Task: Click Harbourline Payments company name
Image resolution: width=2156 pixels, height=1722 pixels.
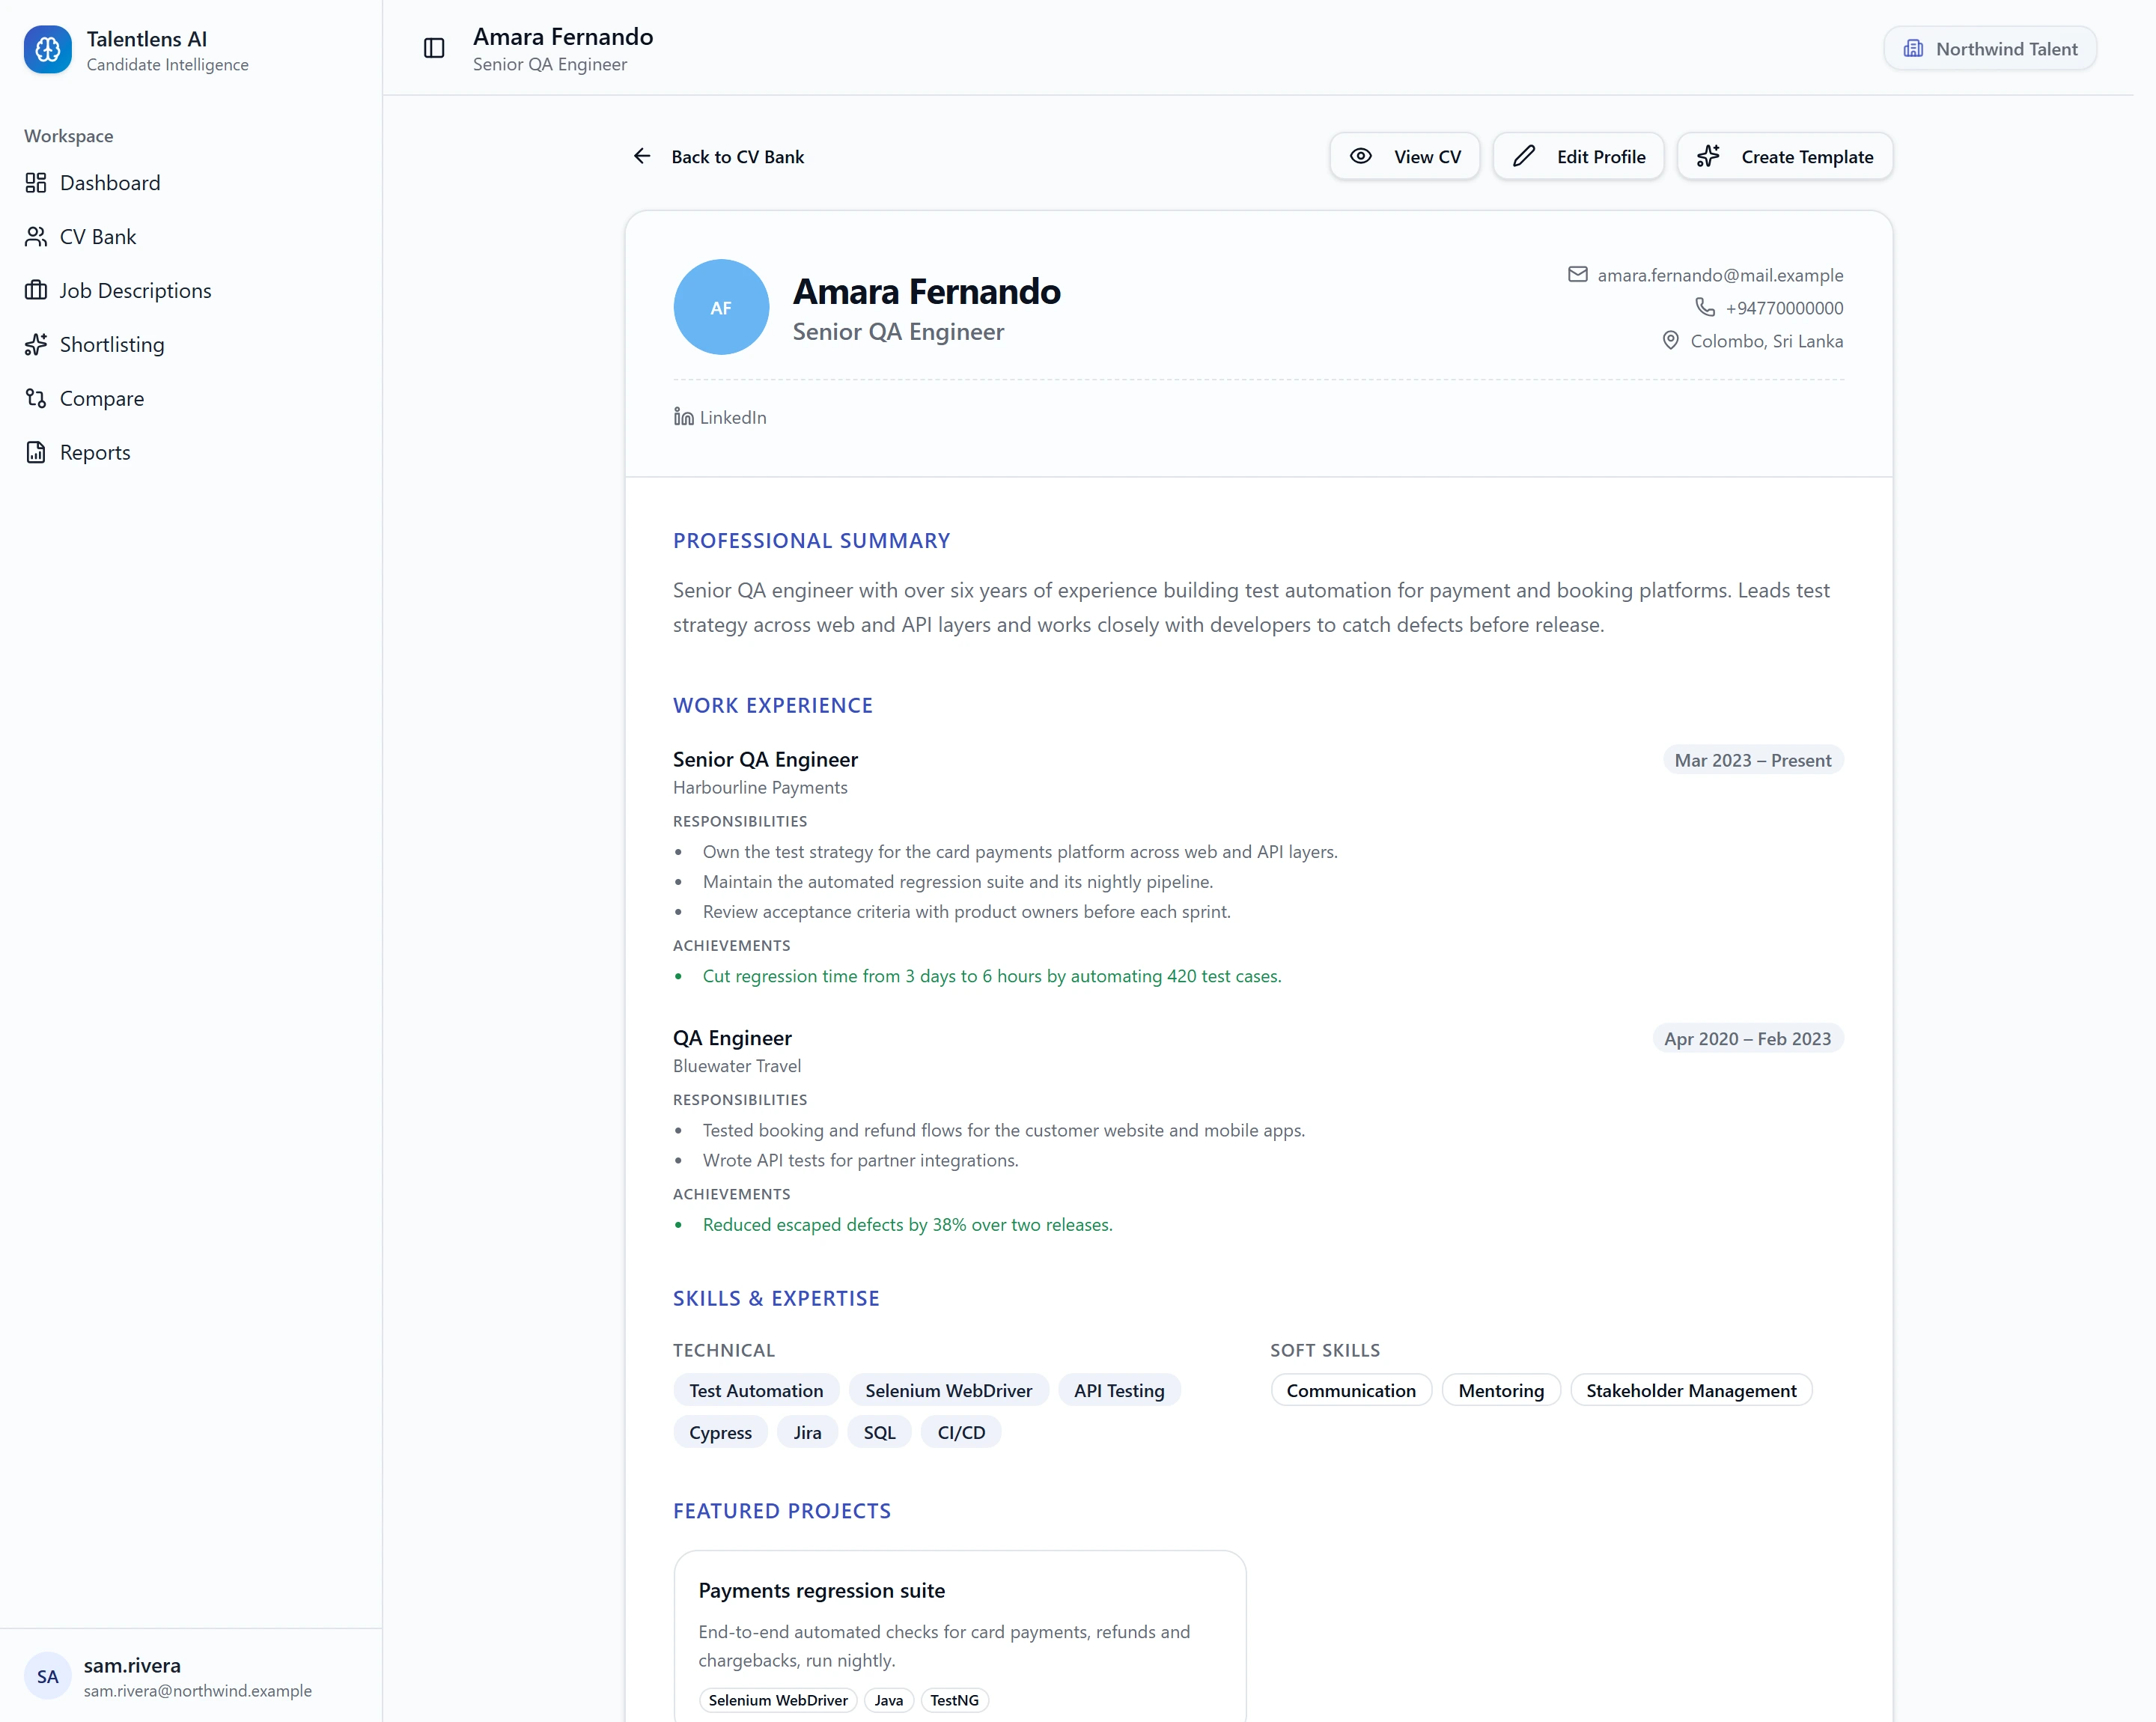Action: [x=760, y=787]
